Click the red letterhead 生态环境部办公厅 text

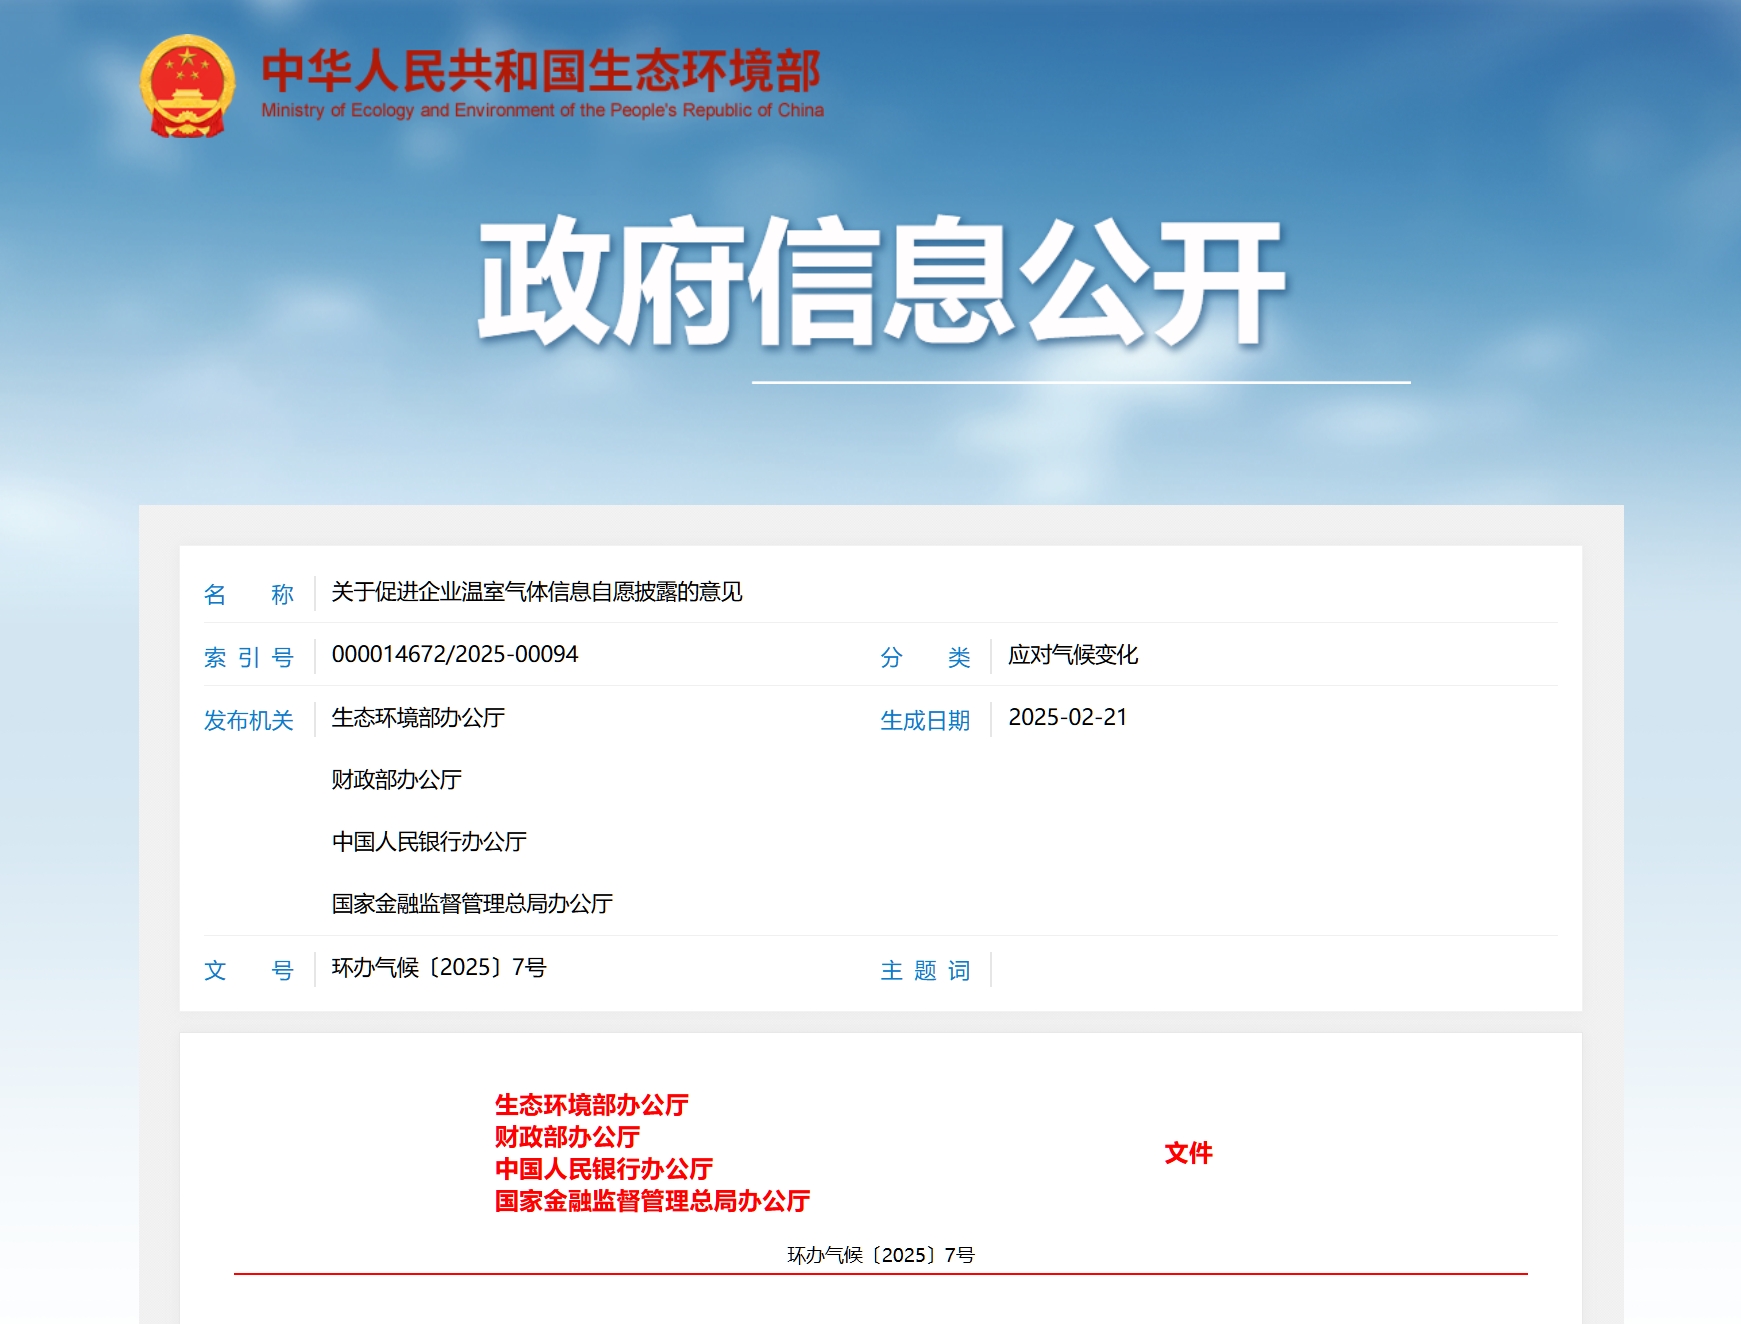tap(594, 1105)
